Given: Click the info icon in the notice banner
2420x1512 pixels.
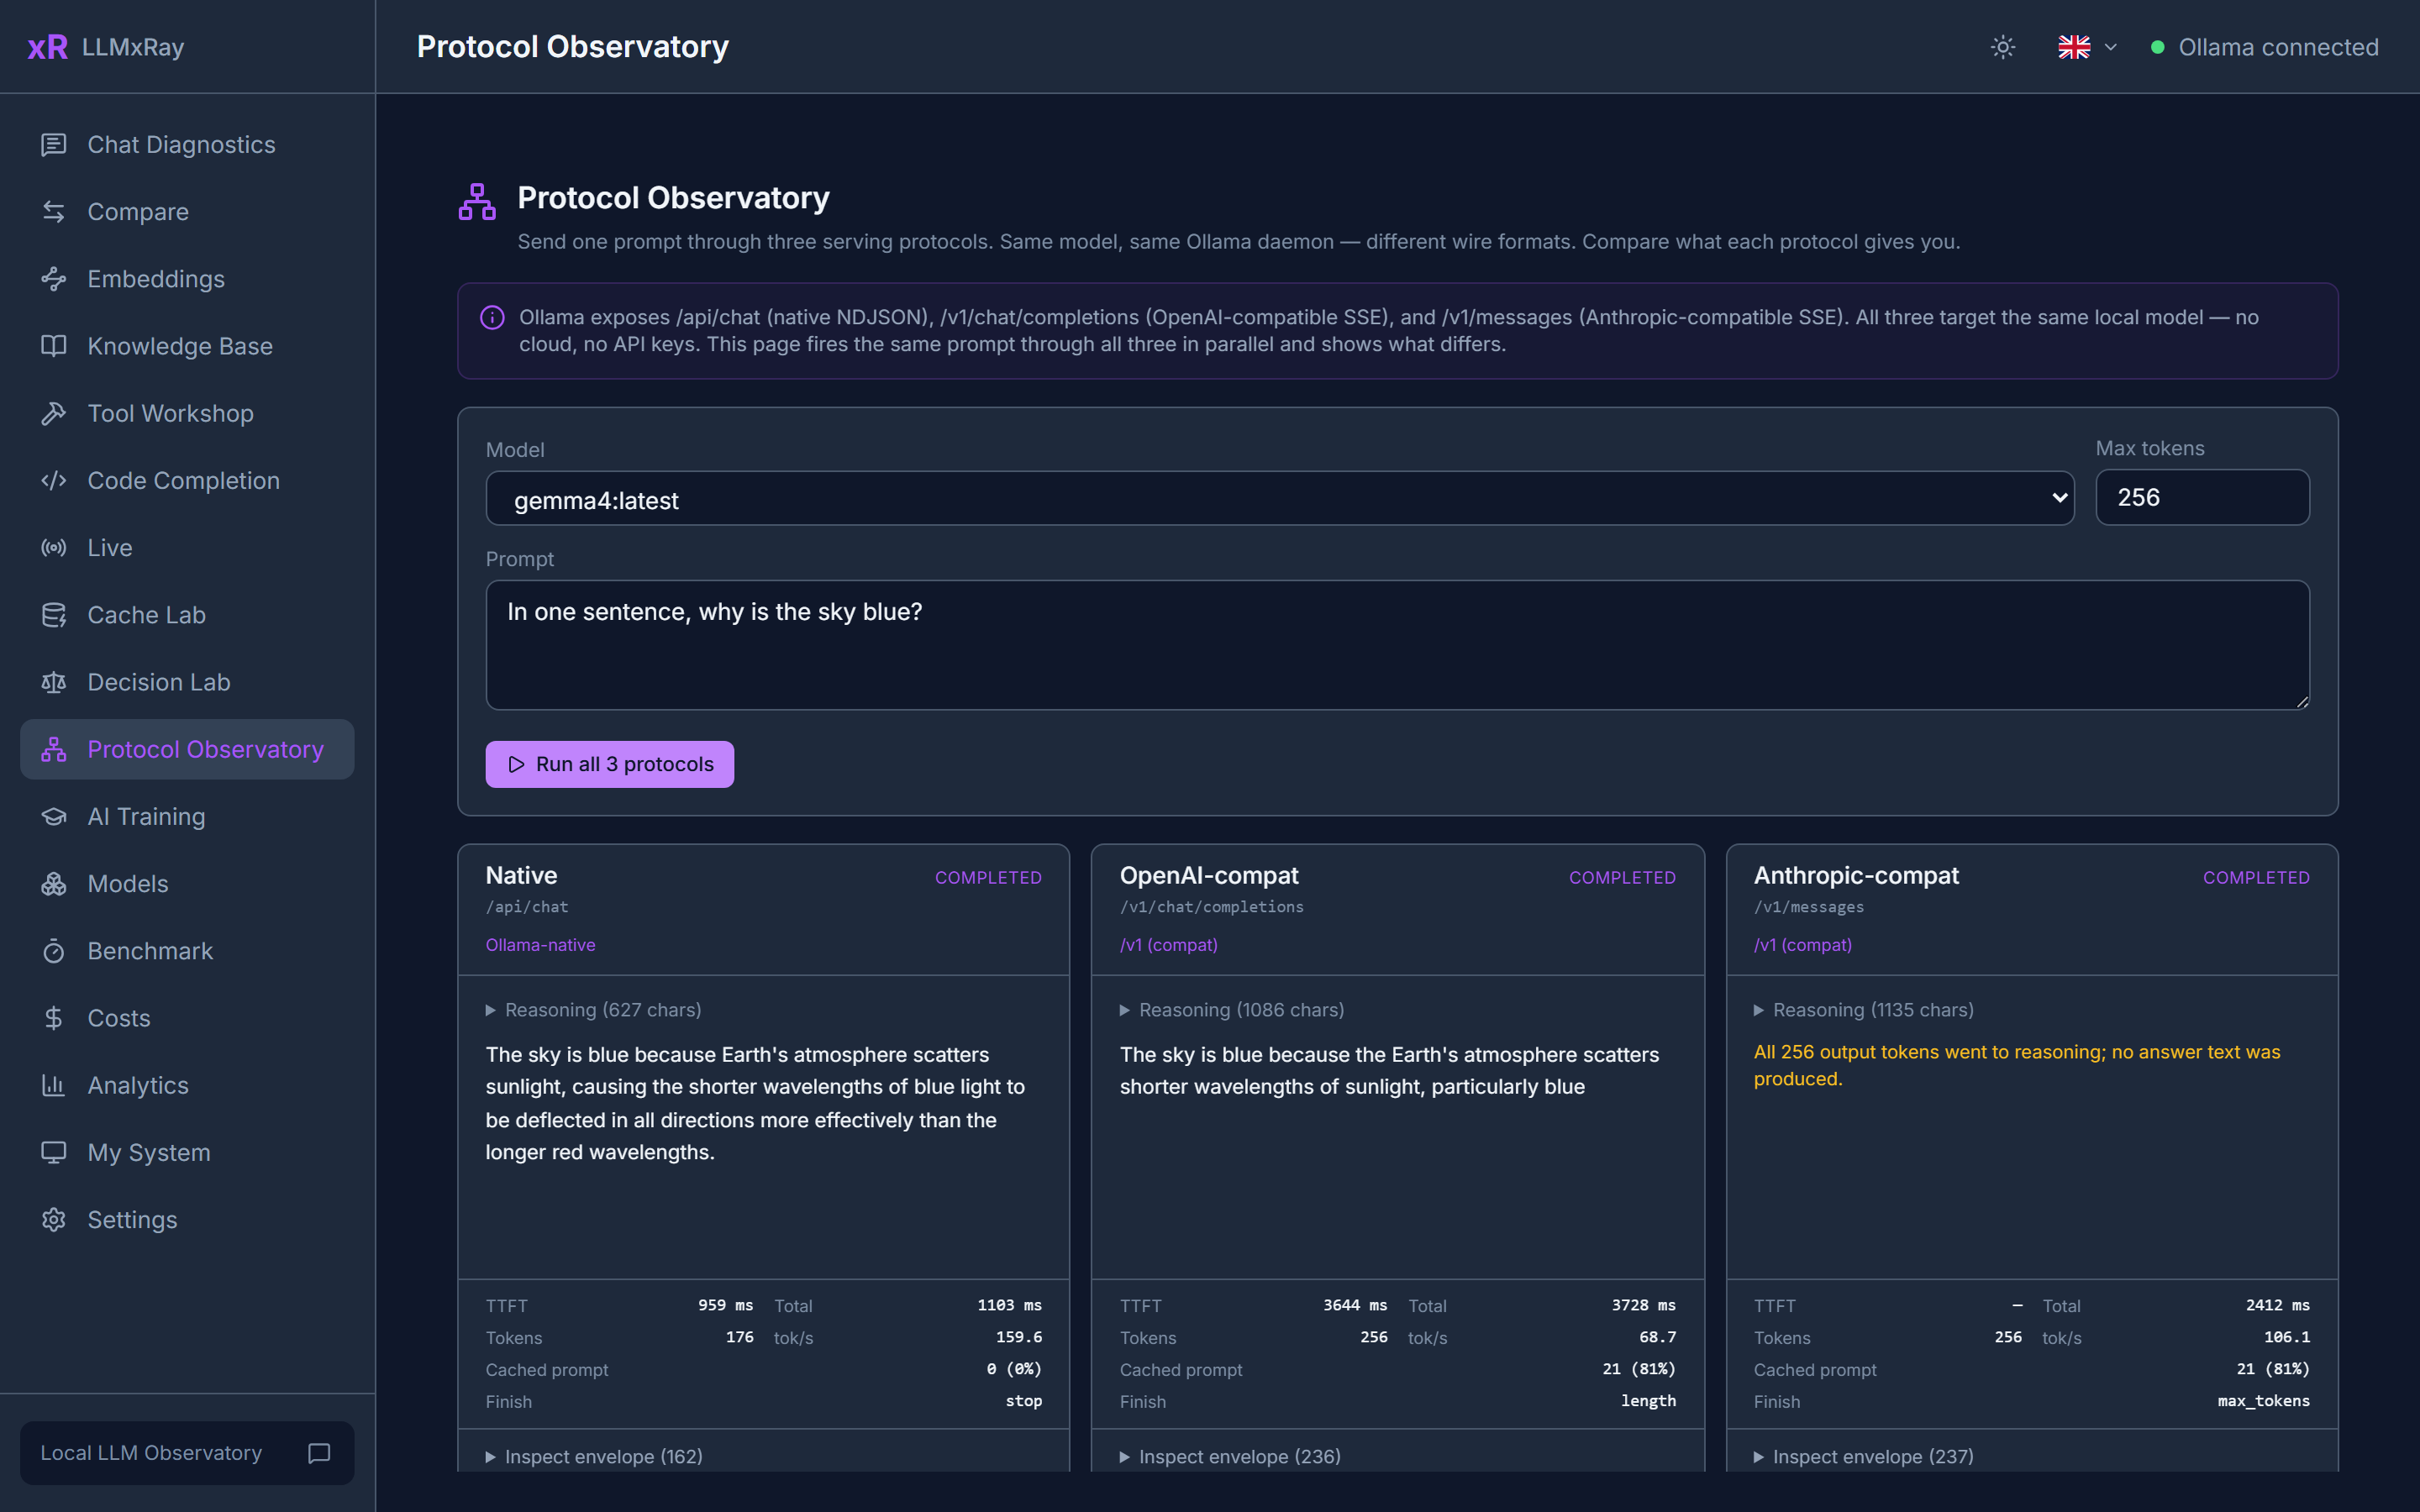Looking at the screenshot, I should click(x=492, y=318).
